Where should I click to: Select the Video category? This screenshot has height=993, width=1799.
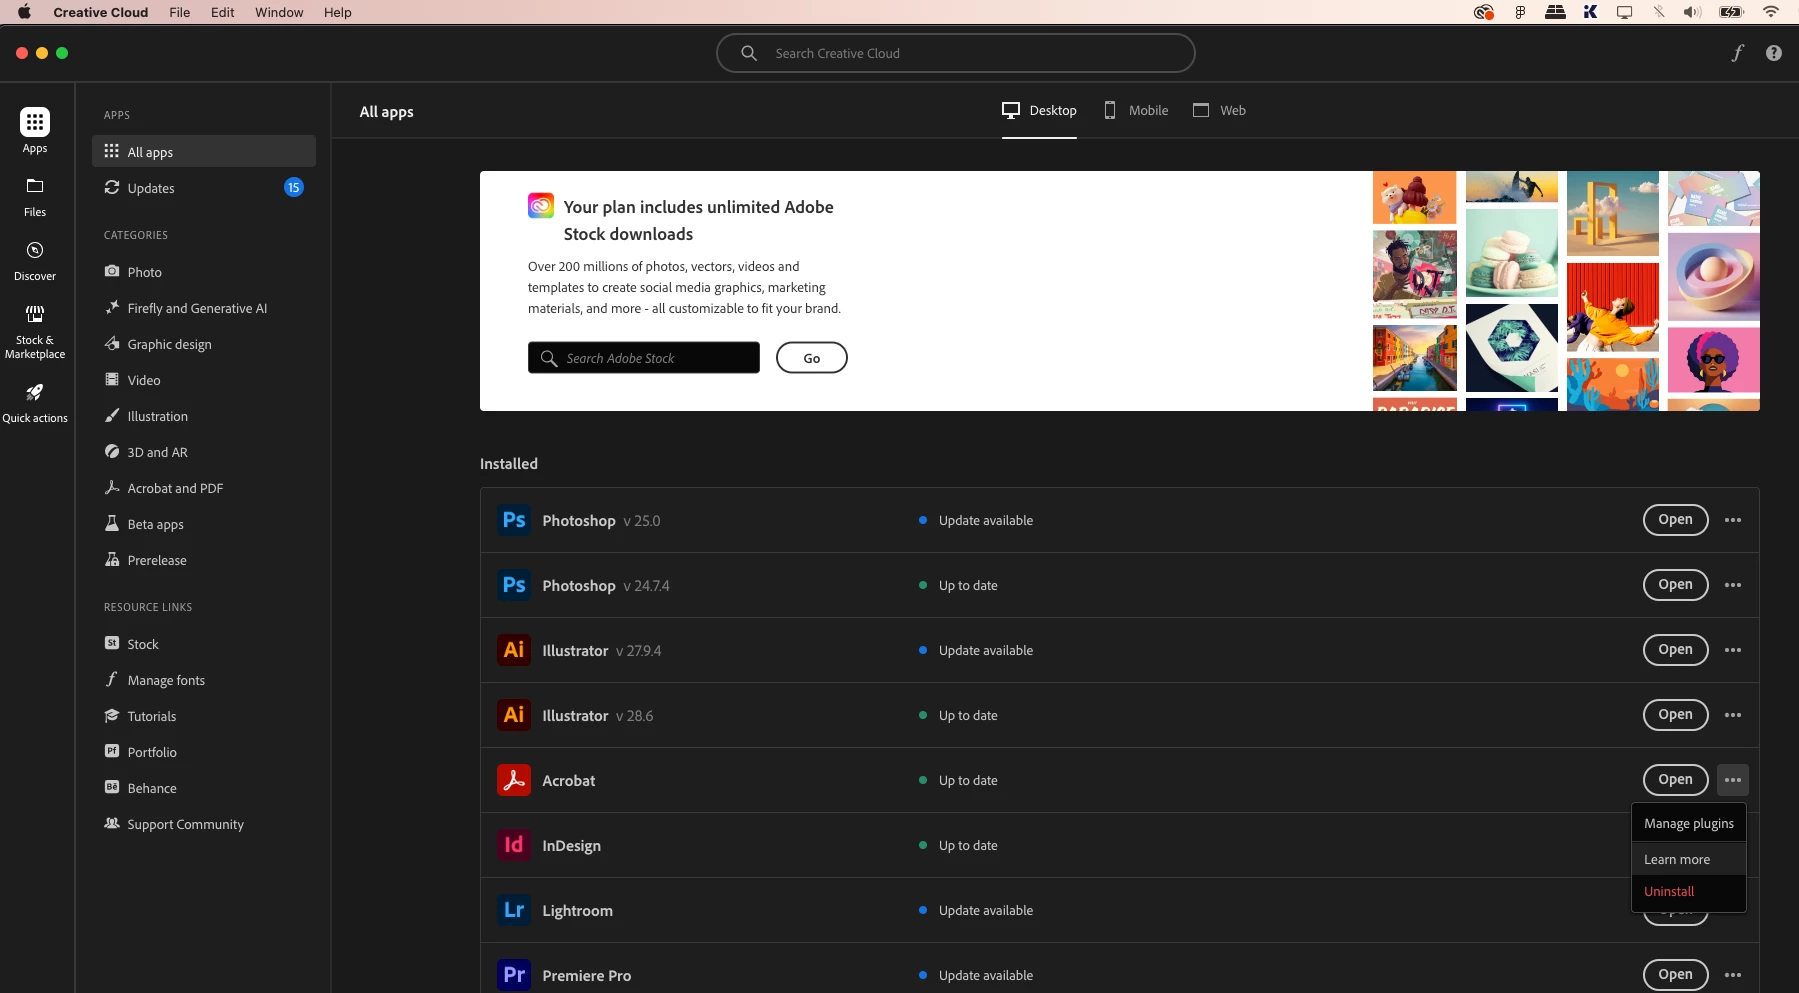(204, 380)
